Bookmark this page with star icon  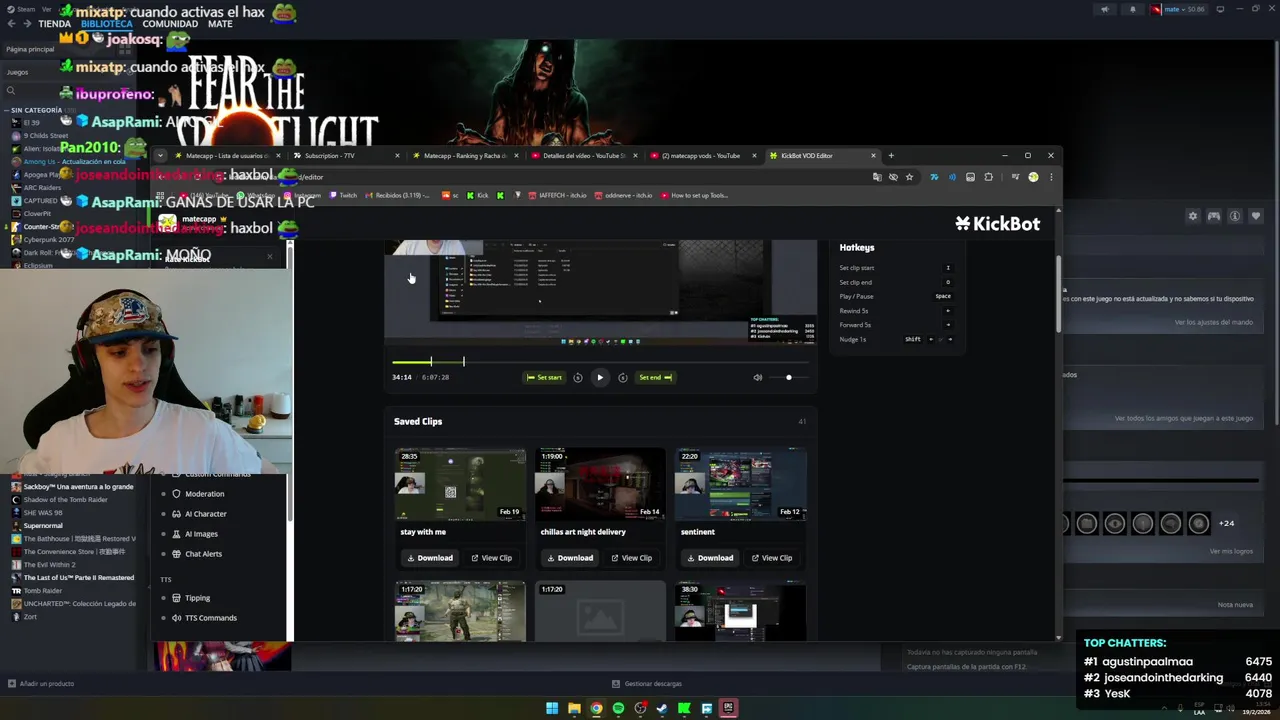tap(909, 177)
